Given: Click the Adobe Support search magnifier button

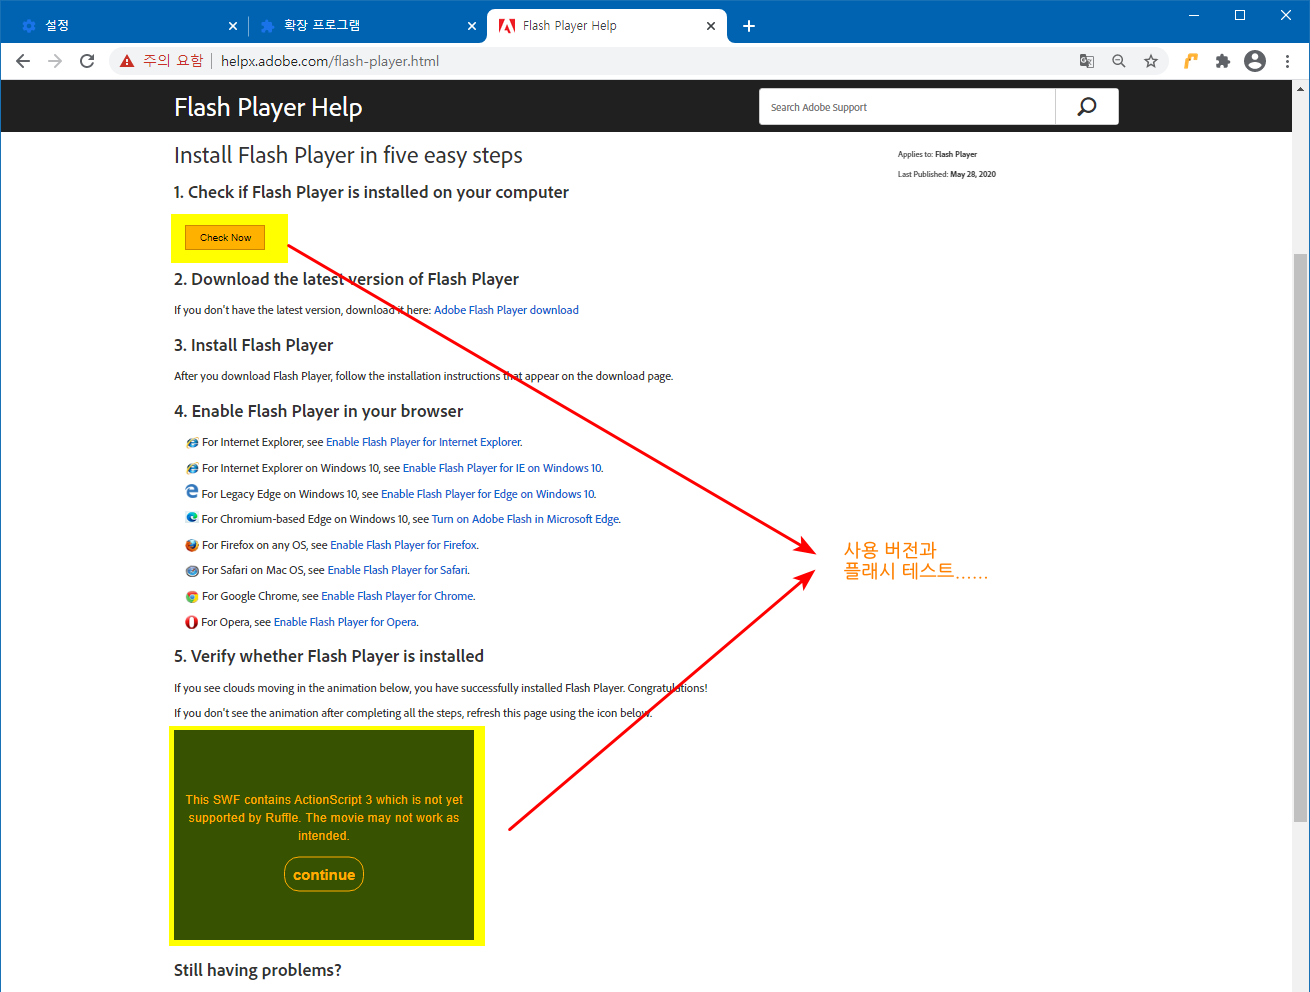Looking at the screenshot, I should (1087, 107).
